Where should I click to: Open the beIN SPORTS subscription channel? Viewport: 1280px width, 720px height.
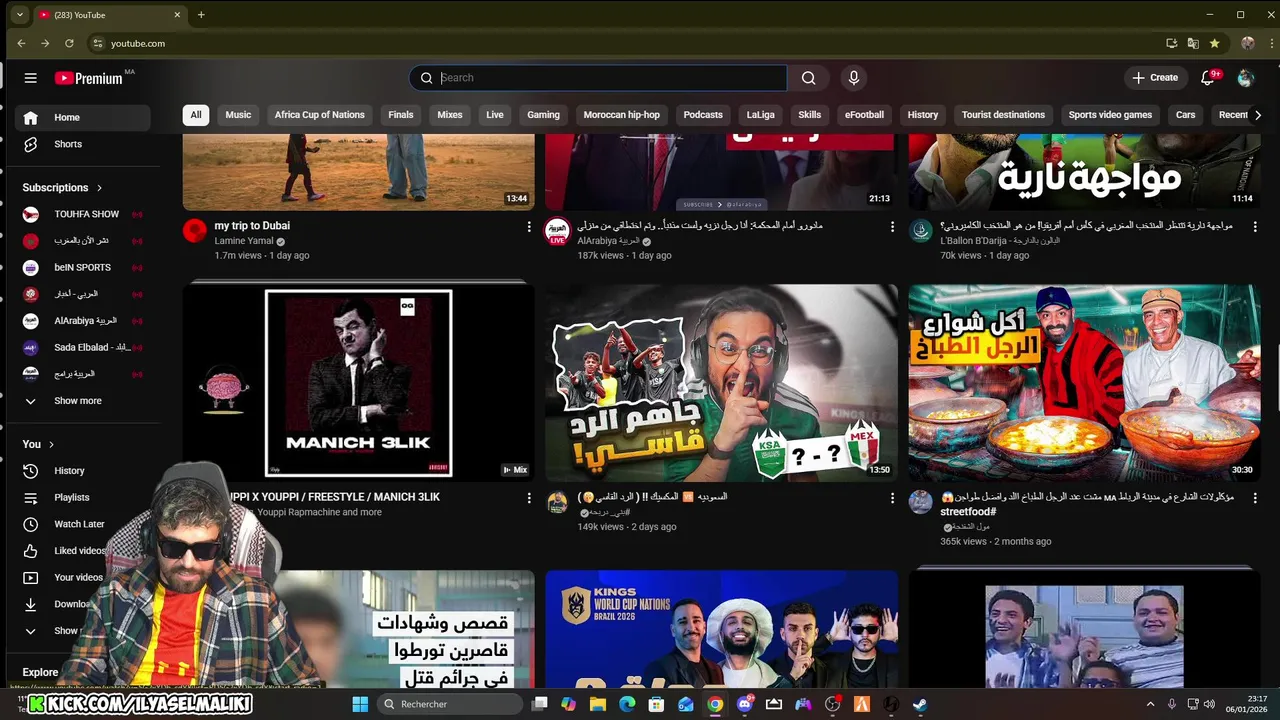84,267
